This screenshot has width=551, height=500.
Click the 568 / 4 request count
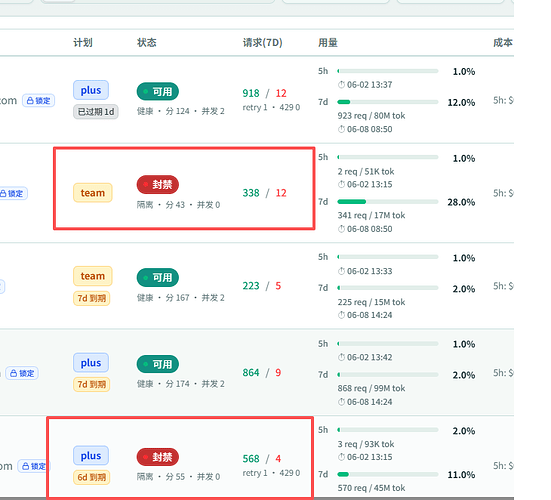262,459
